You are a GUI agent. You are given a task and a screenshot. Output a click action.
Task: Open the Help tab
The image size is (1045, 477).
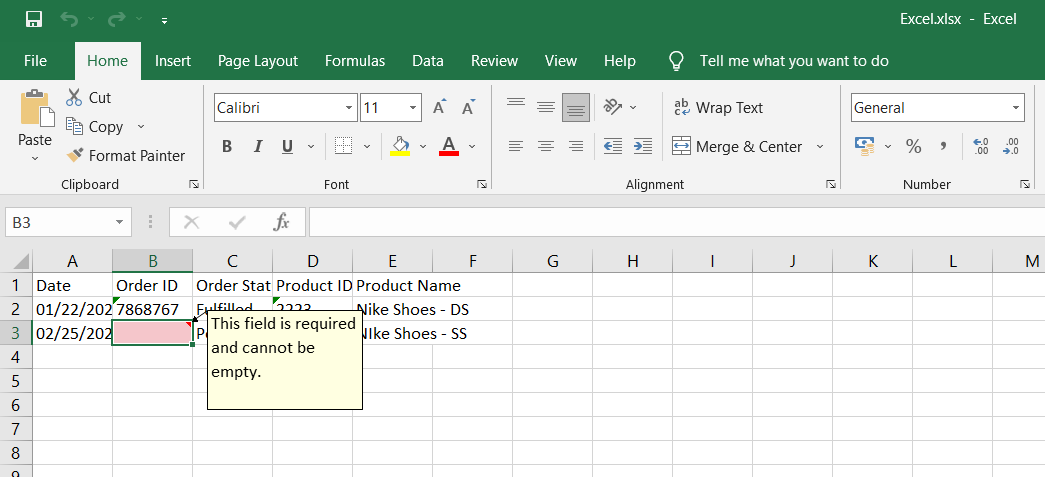tap(620, 61)
